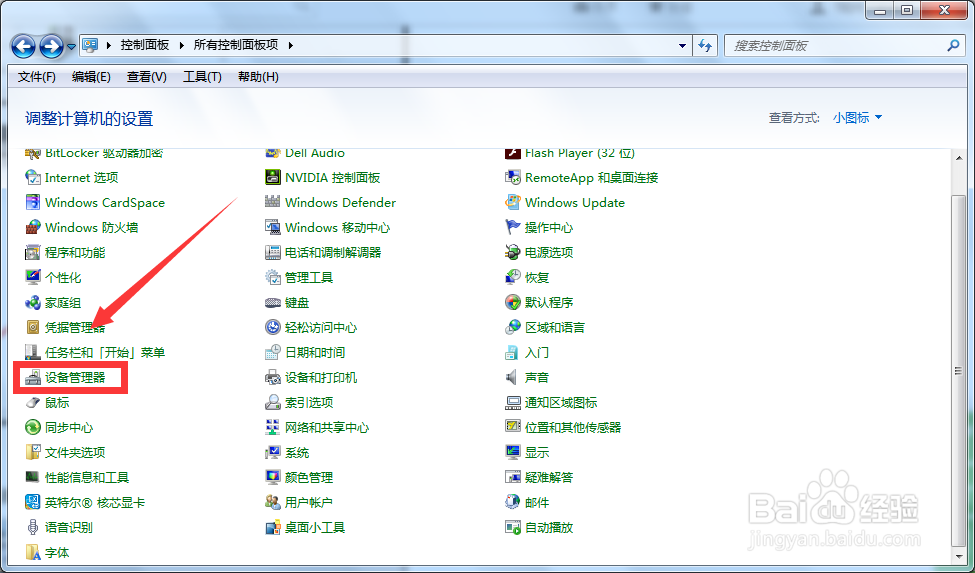Click the 个性化 icon

[32, 277]
